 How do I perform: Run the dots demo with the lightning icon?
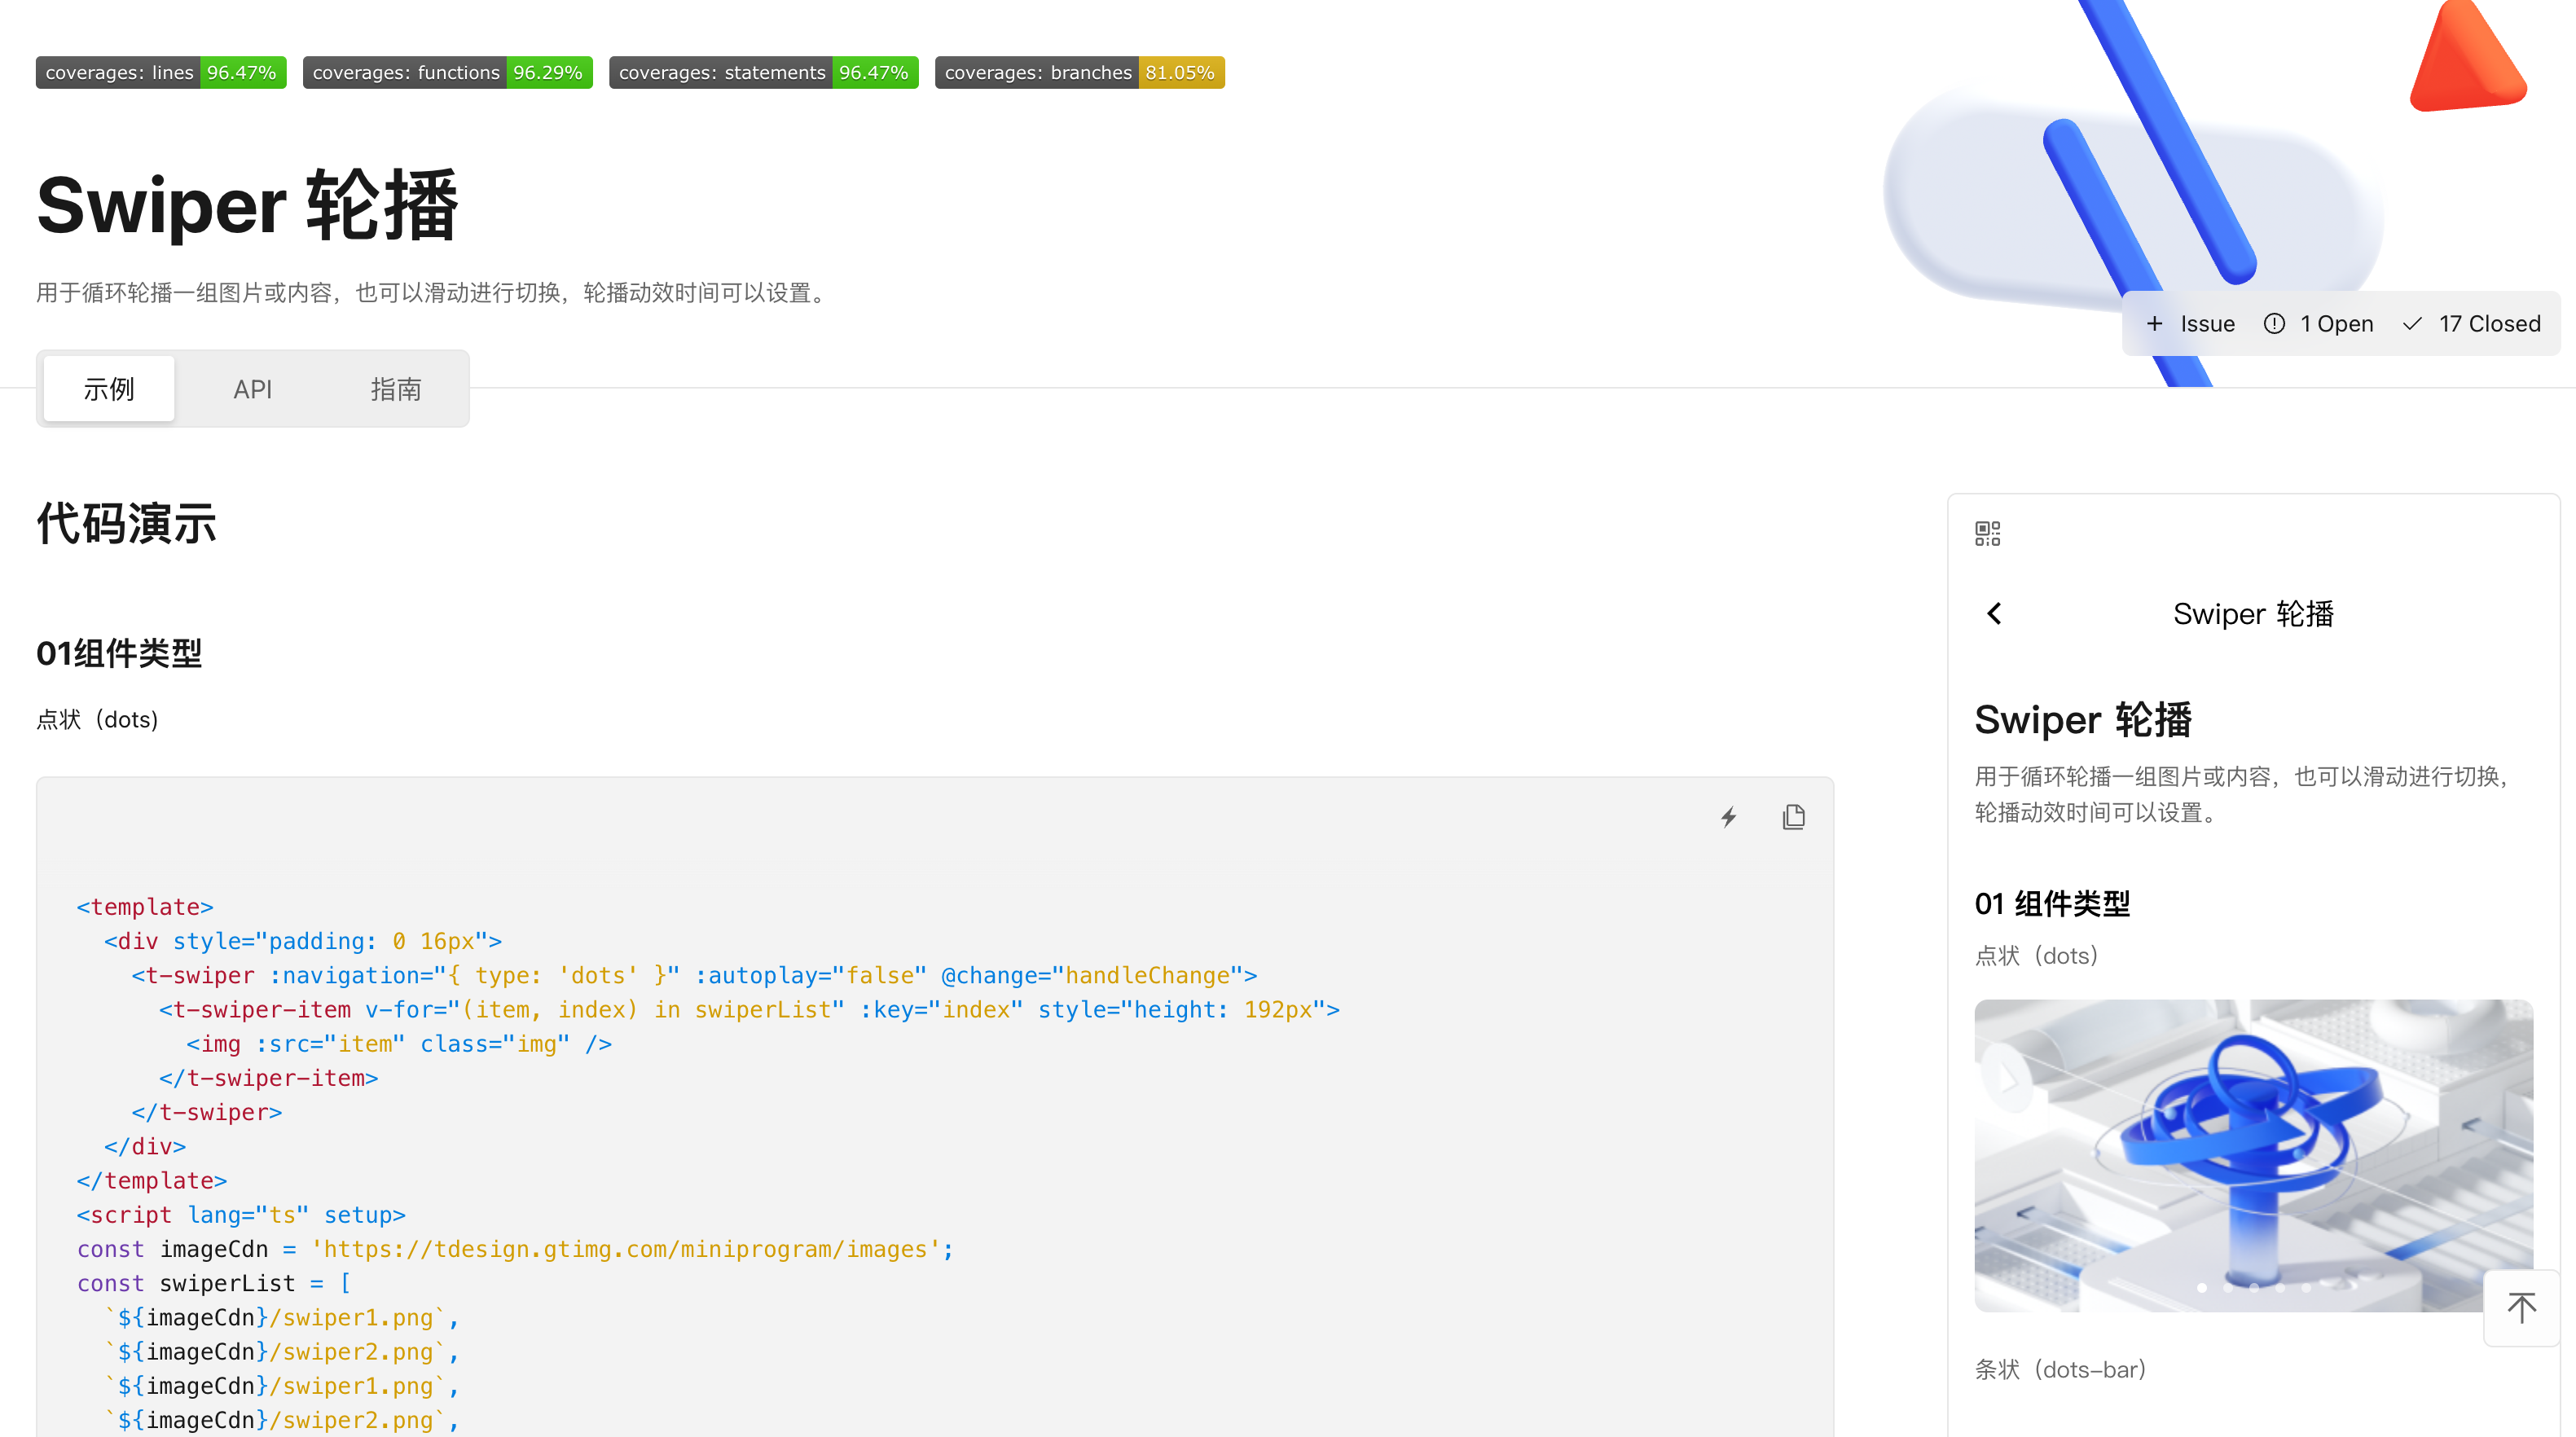pyautogui.click(x=1729, y=817)
